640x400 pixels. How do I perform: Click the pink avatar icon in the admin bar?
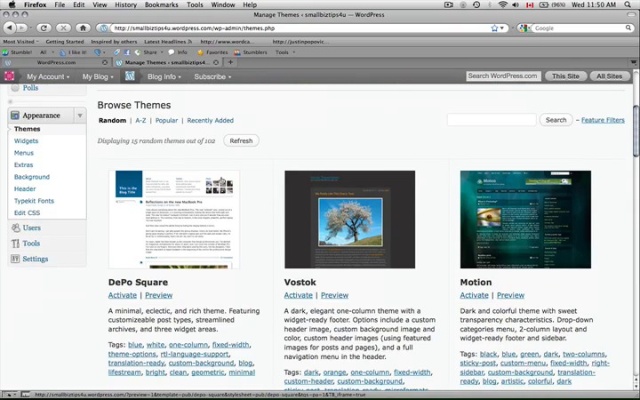[x=9, y=76]
